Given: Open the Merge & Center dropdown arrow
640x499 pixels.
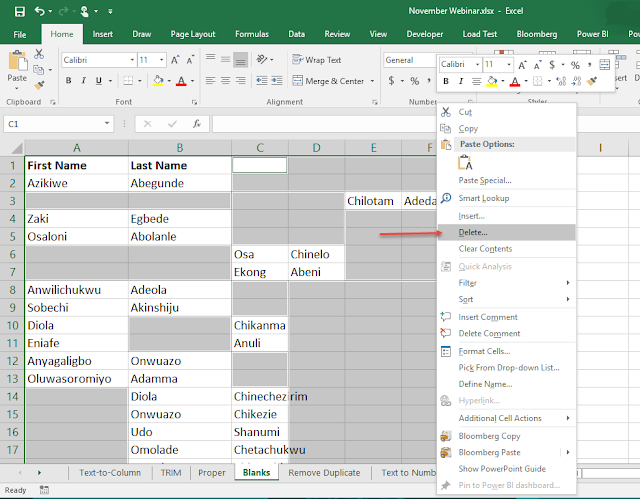Looking at the screenshot, I should [x=372, y=81].
